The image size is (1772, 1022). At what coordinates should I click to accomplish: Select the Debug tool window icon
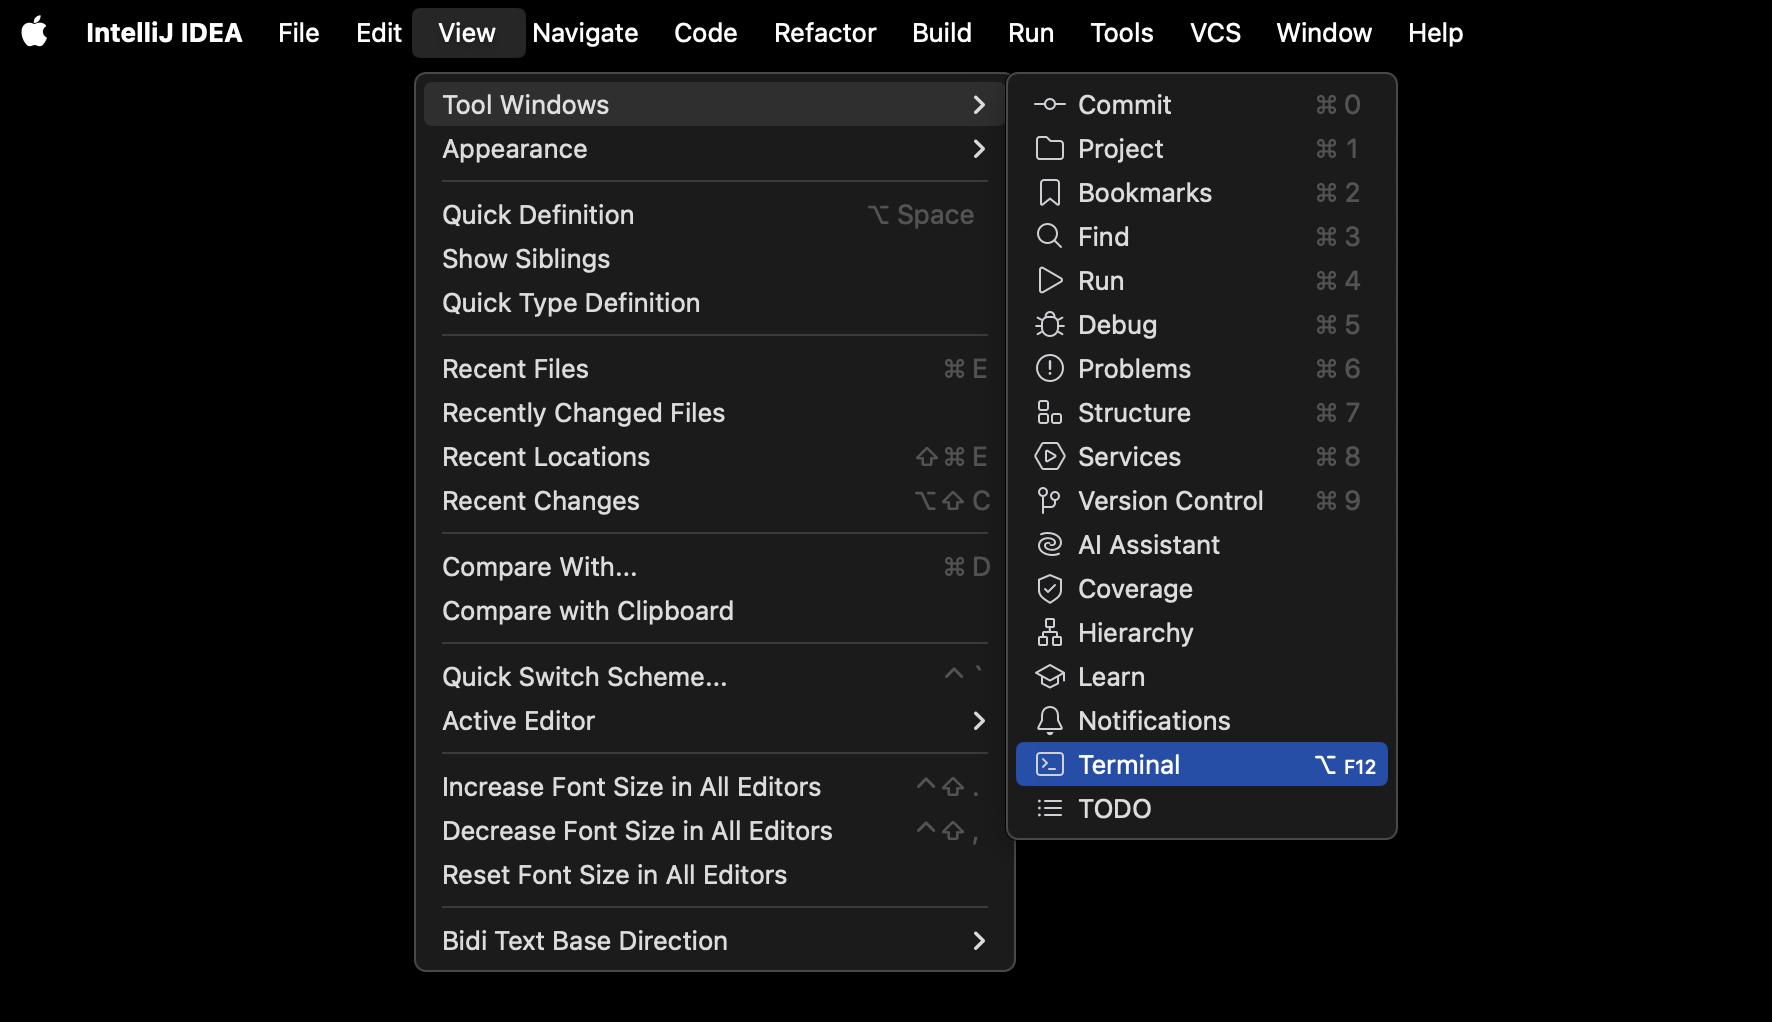point(1049,324)
